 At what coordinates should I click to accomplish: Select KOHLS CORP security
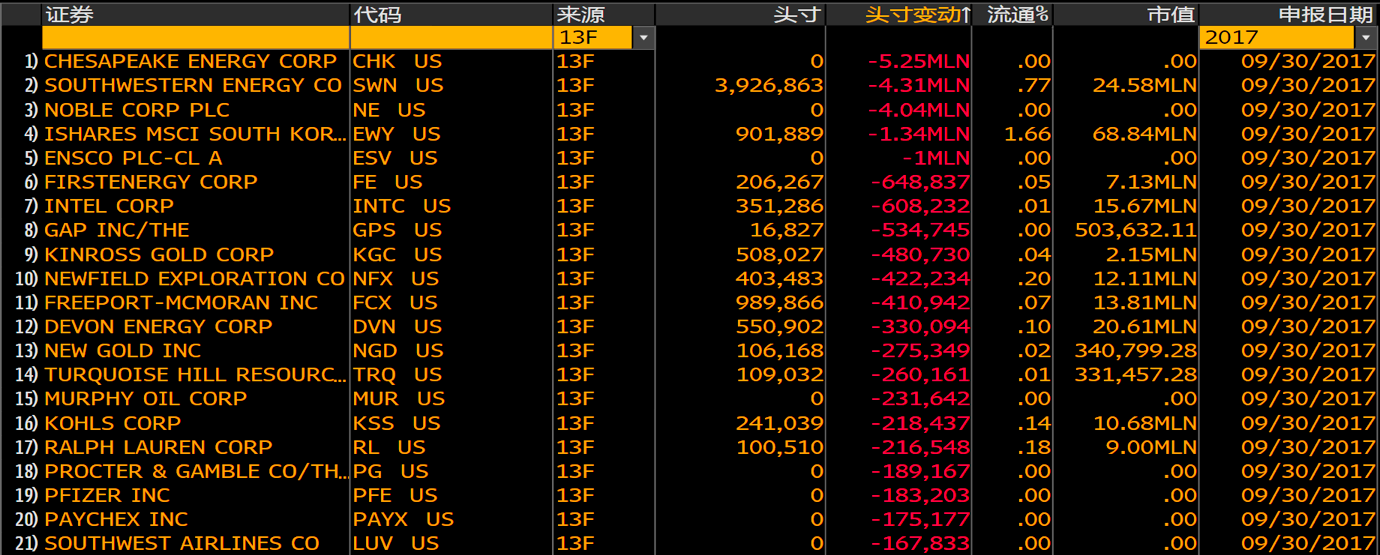[x=113, y=423]
